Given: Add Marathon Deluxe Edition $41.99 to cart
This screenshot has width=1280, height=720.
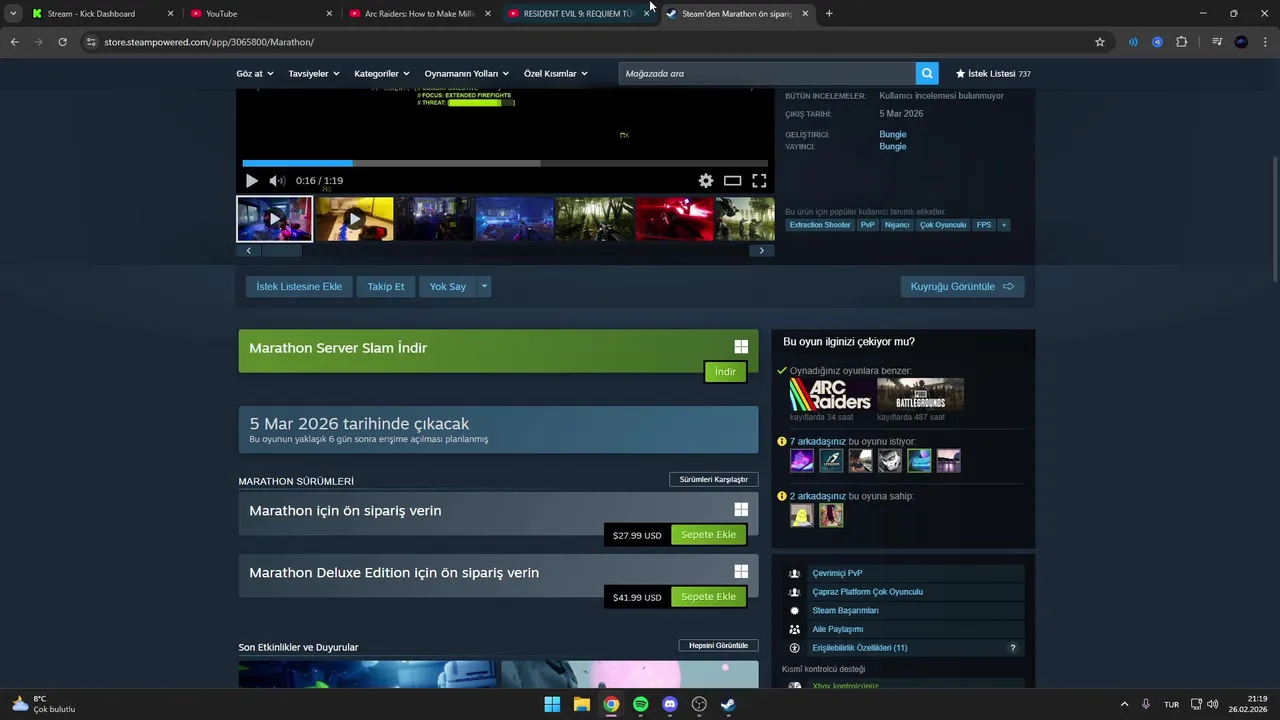Looking at the screenshot, I should tap(708, 597).
